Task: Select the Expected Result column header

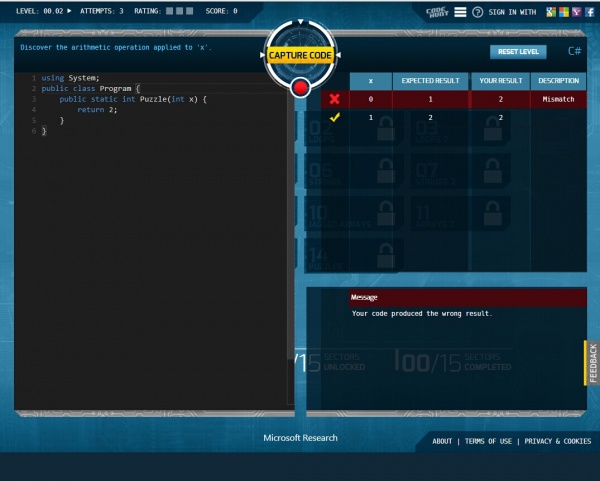Action: coord(430,80)
